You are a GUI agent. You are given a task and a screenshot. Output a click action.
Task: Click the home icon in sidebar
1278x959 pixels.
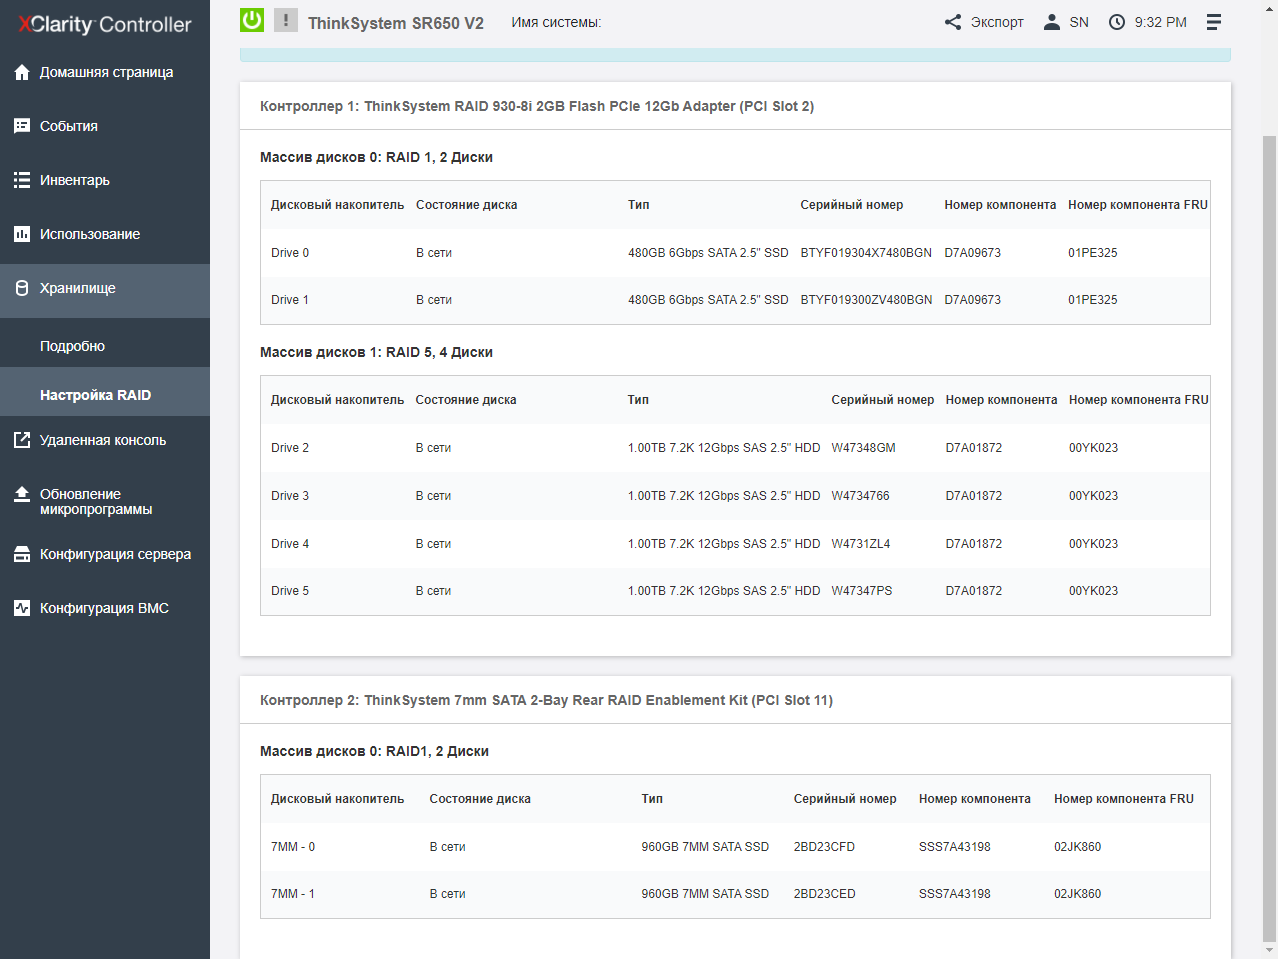click(22, 72)
